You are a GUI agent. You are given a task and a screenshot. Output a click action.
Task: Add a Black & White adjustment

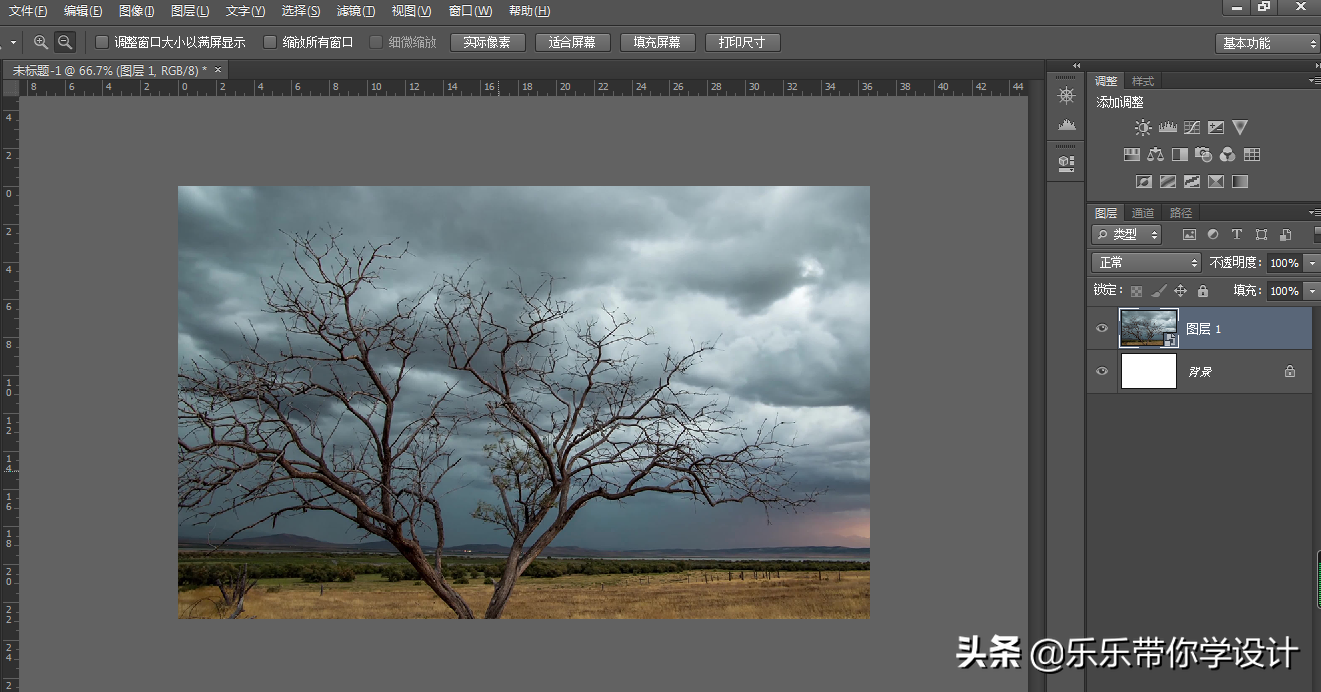(x=1180, y=155)
